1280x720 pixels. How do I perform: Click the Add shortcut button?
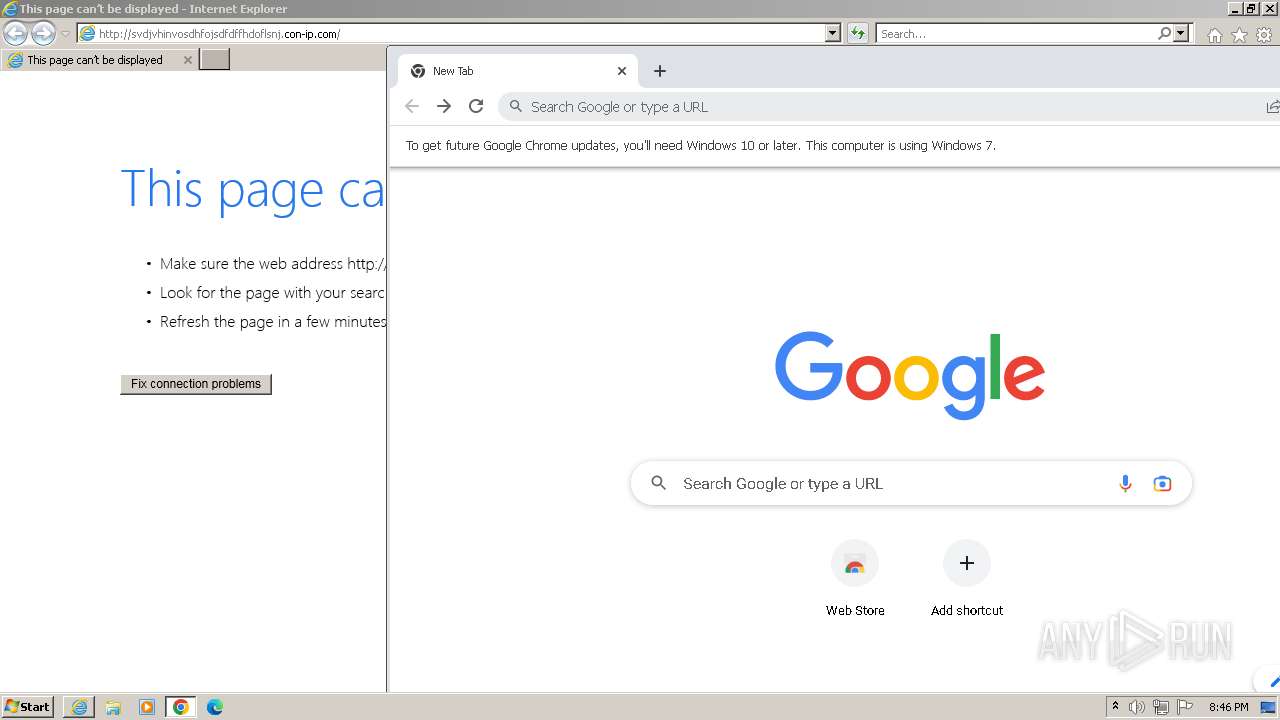[x=967, y=579]
